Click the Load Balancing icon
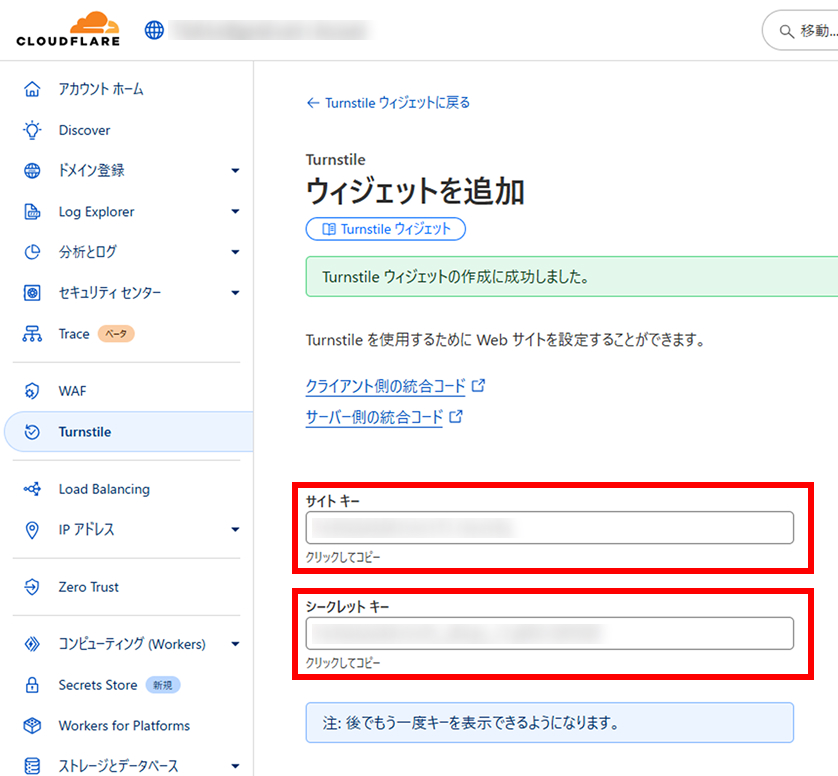This screenshot has width=838, height=776. [32, 488]
